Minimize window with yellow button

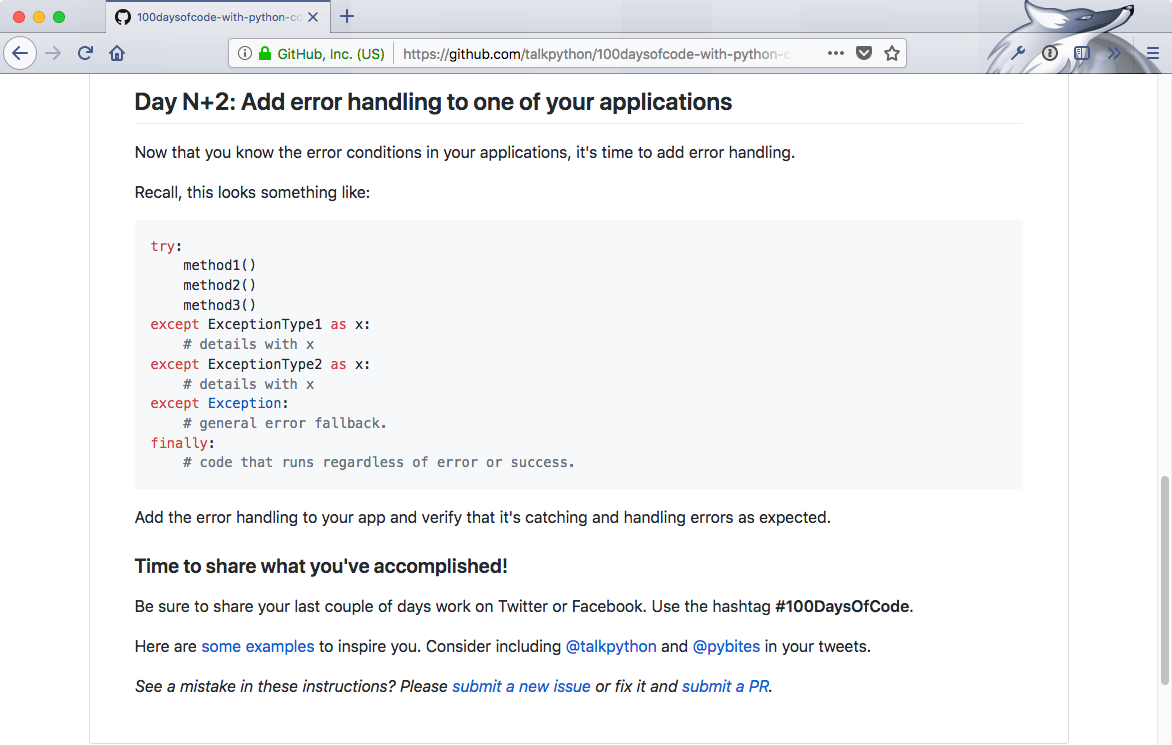coord(39,16)
